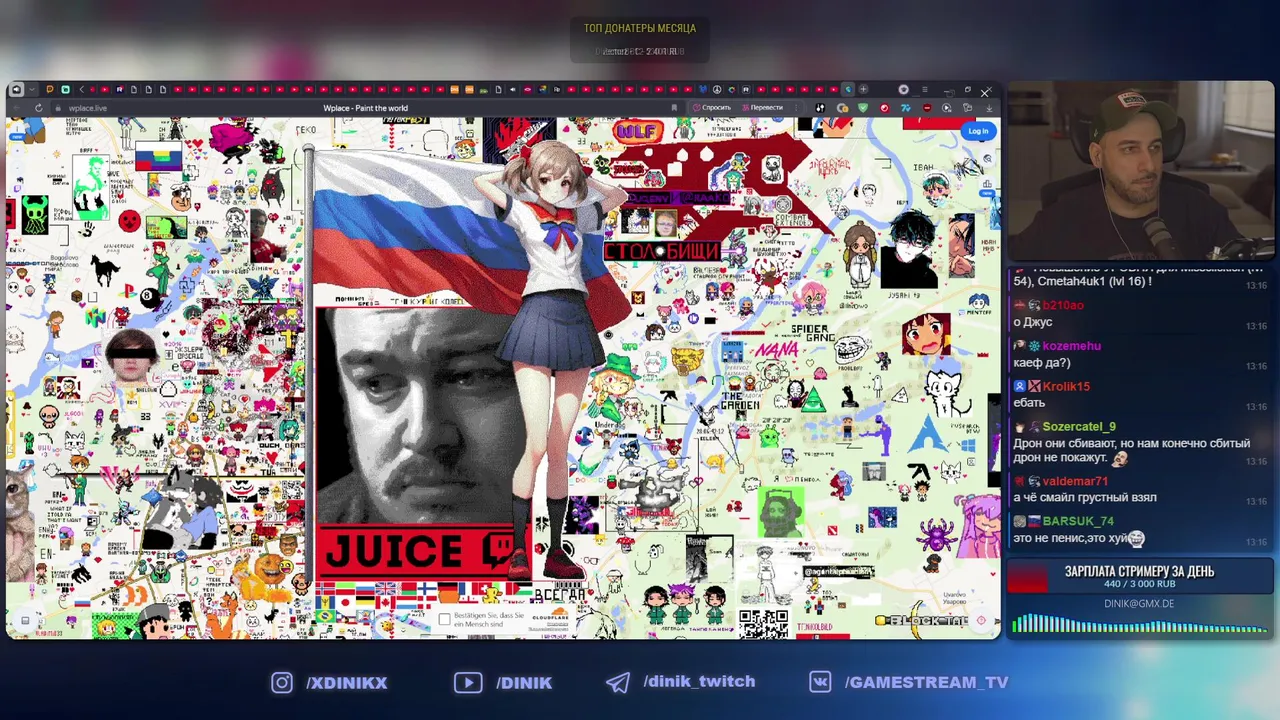This screenshot has height=720, width=1280.
Task: Click the map pin icon bottom-right of canvas
Action: coord(982,620)
